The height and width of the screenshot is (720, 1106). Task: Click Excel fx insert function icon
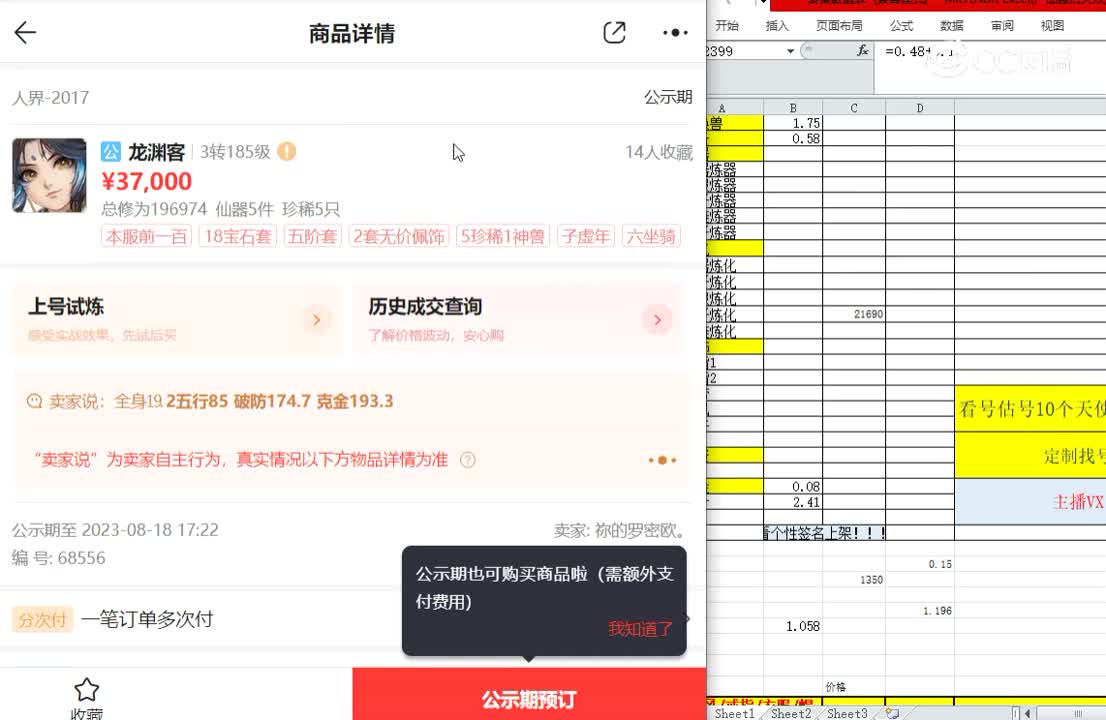tap(862, 51)
